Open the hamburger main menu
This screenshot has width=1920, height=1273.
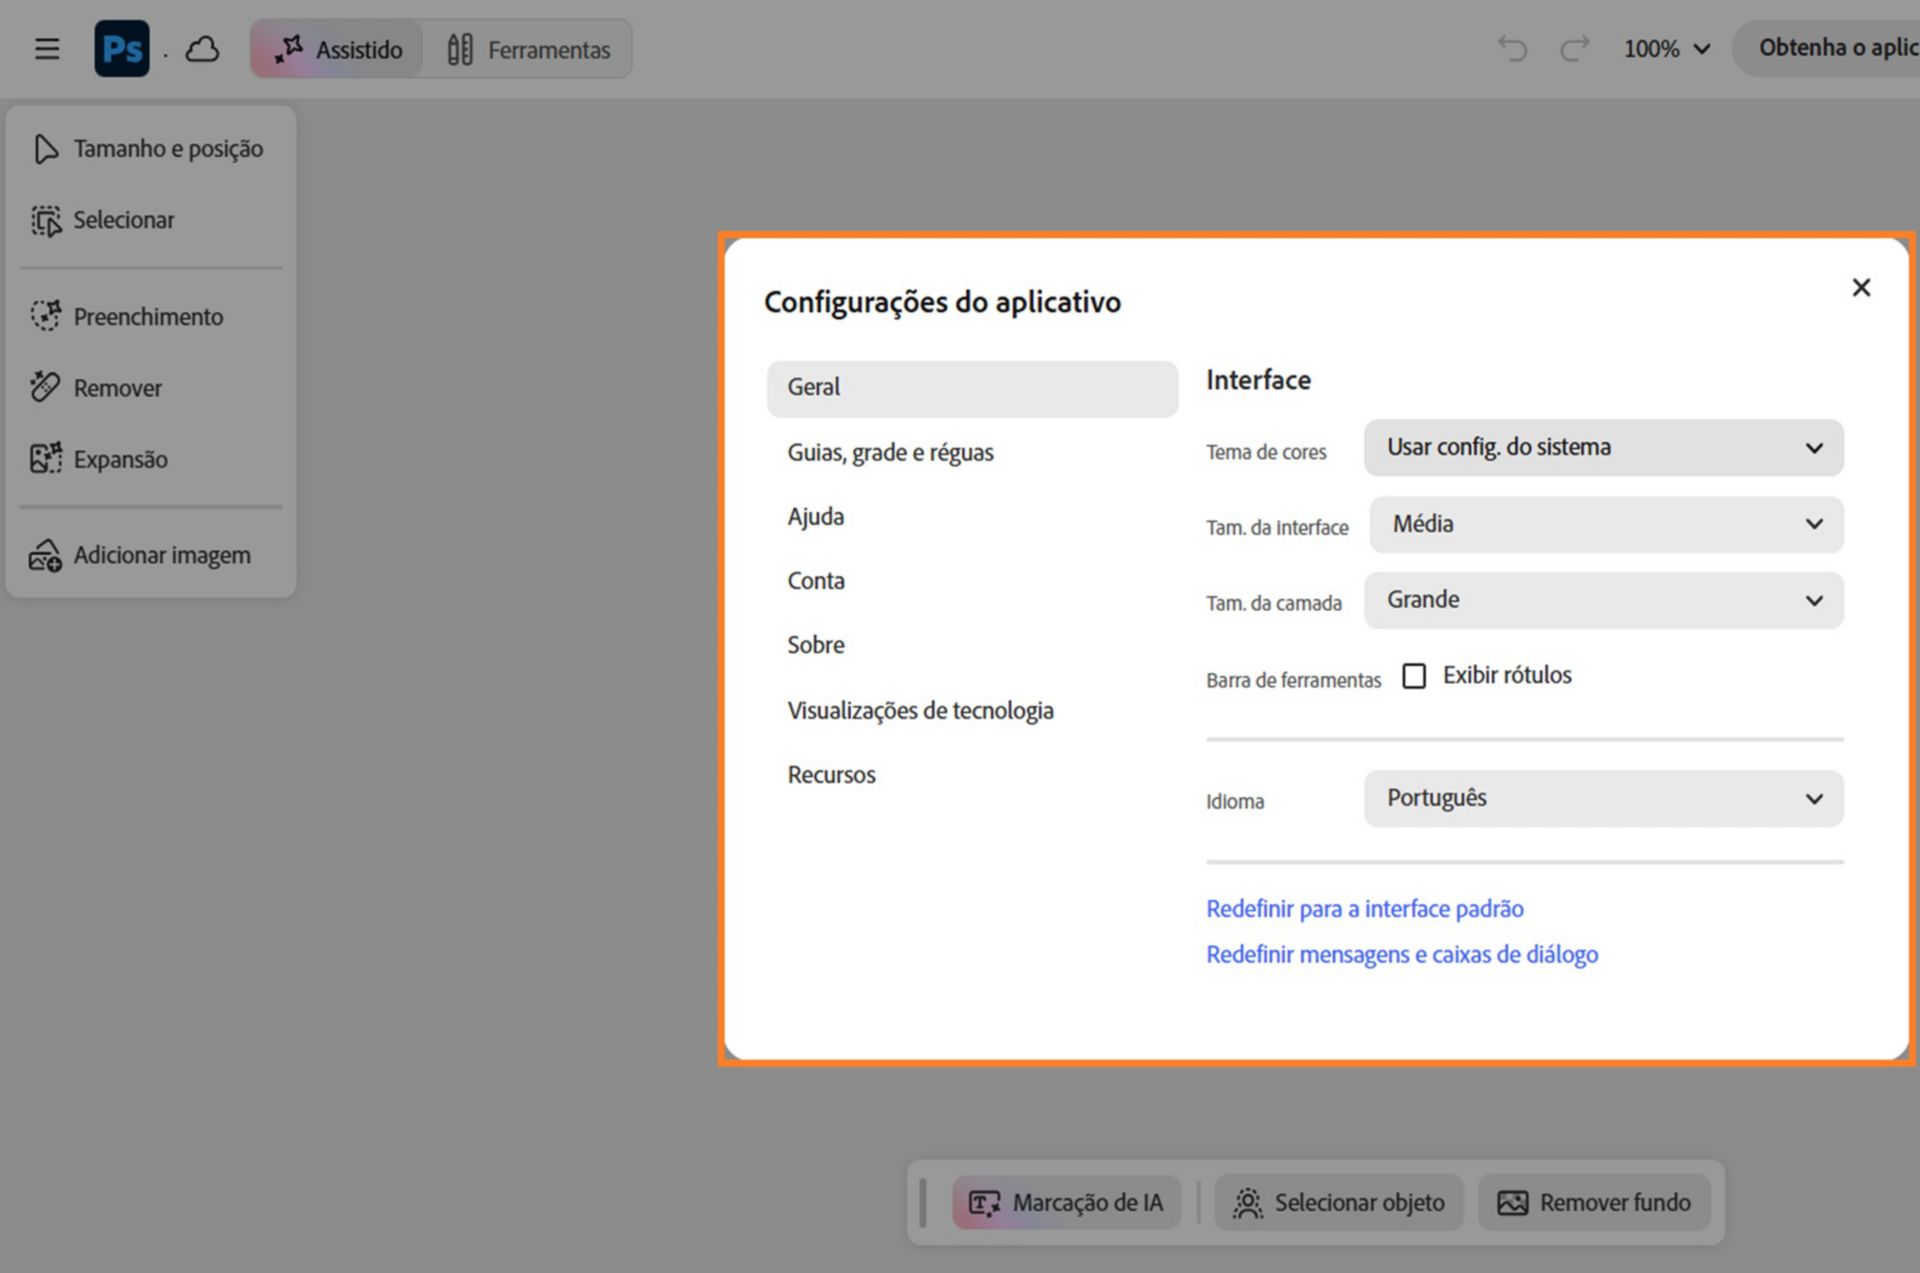[x=47, y=49]
